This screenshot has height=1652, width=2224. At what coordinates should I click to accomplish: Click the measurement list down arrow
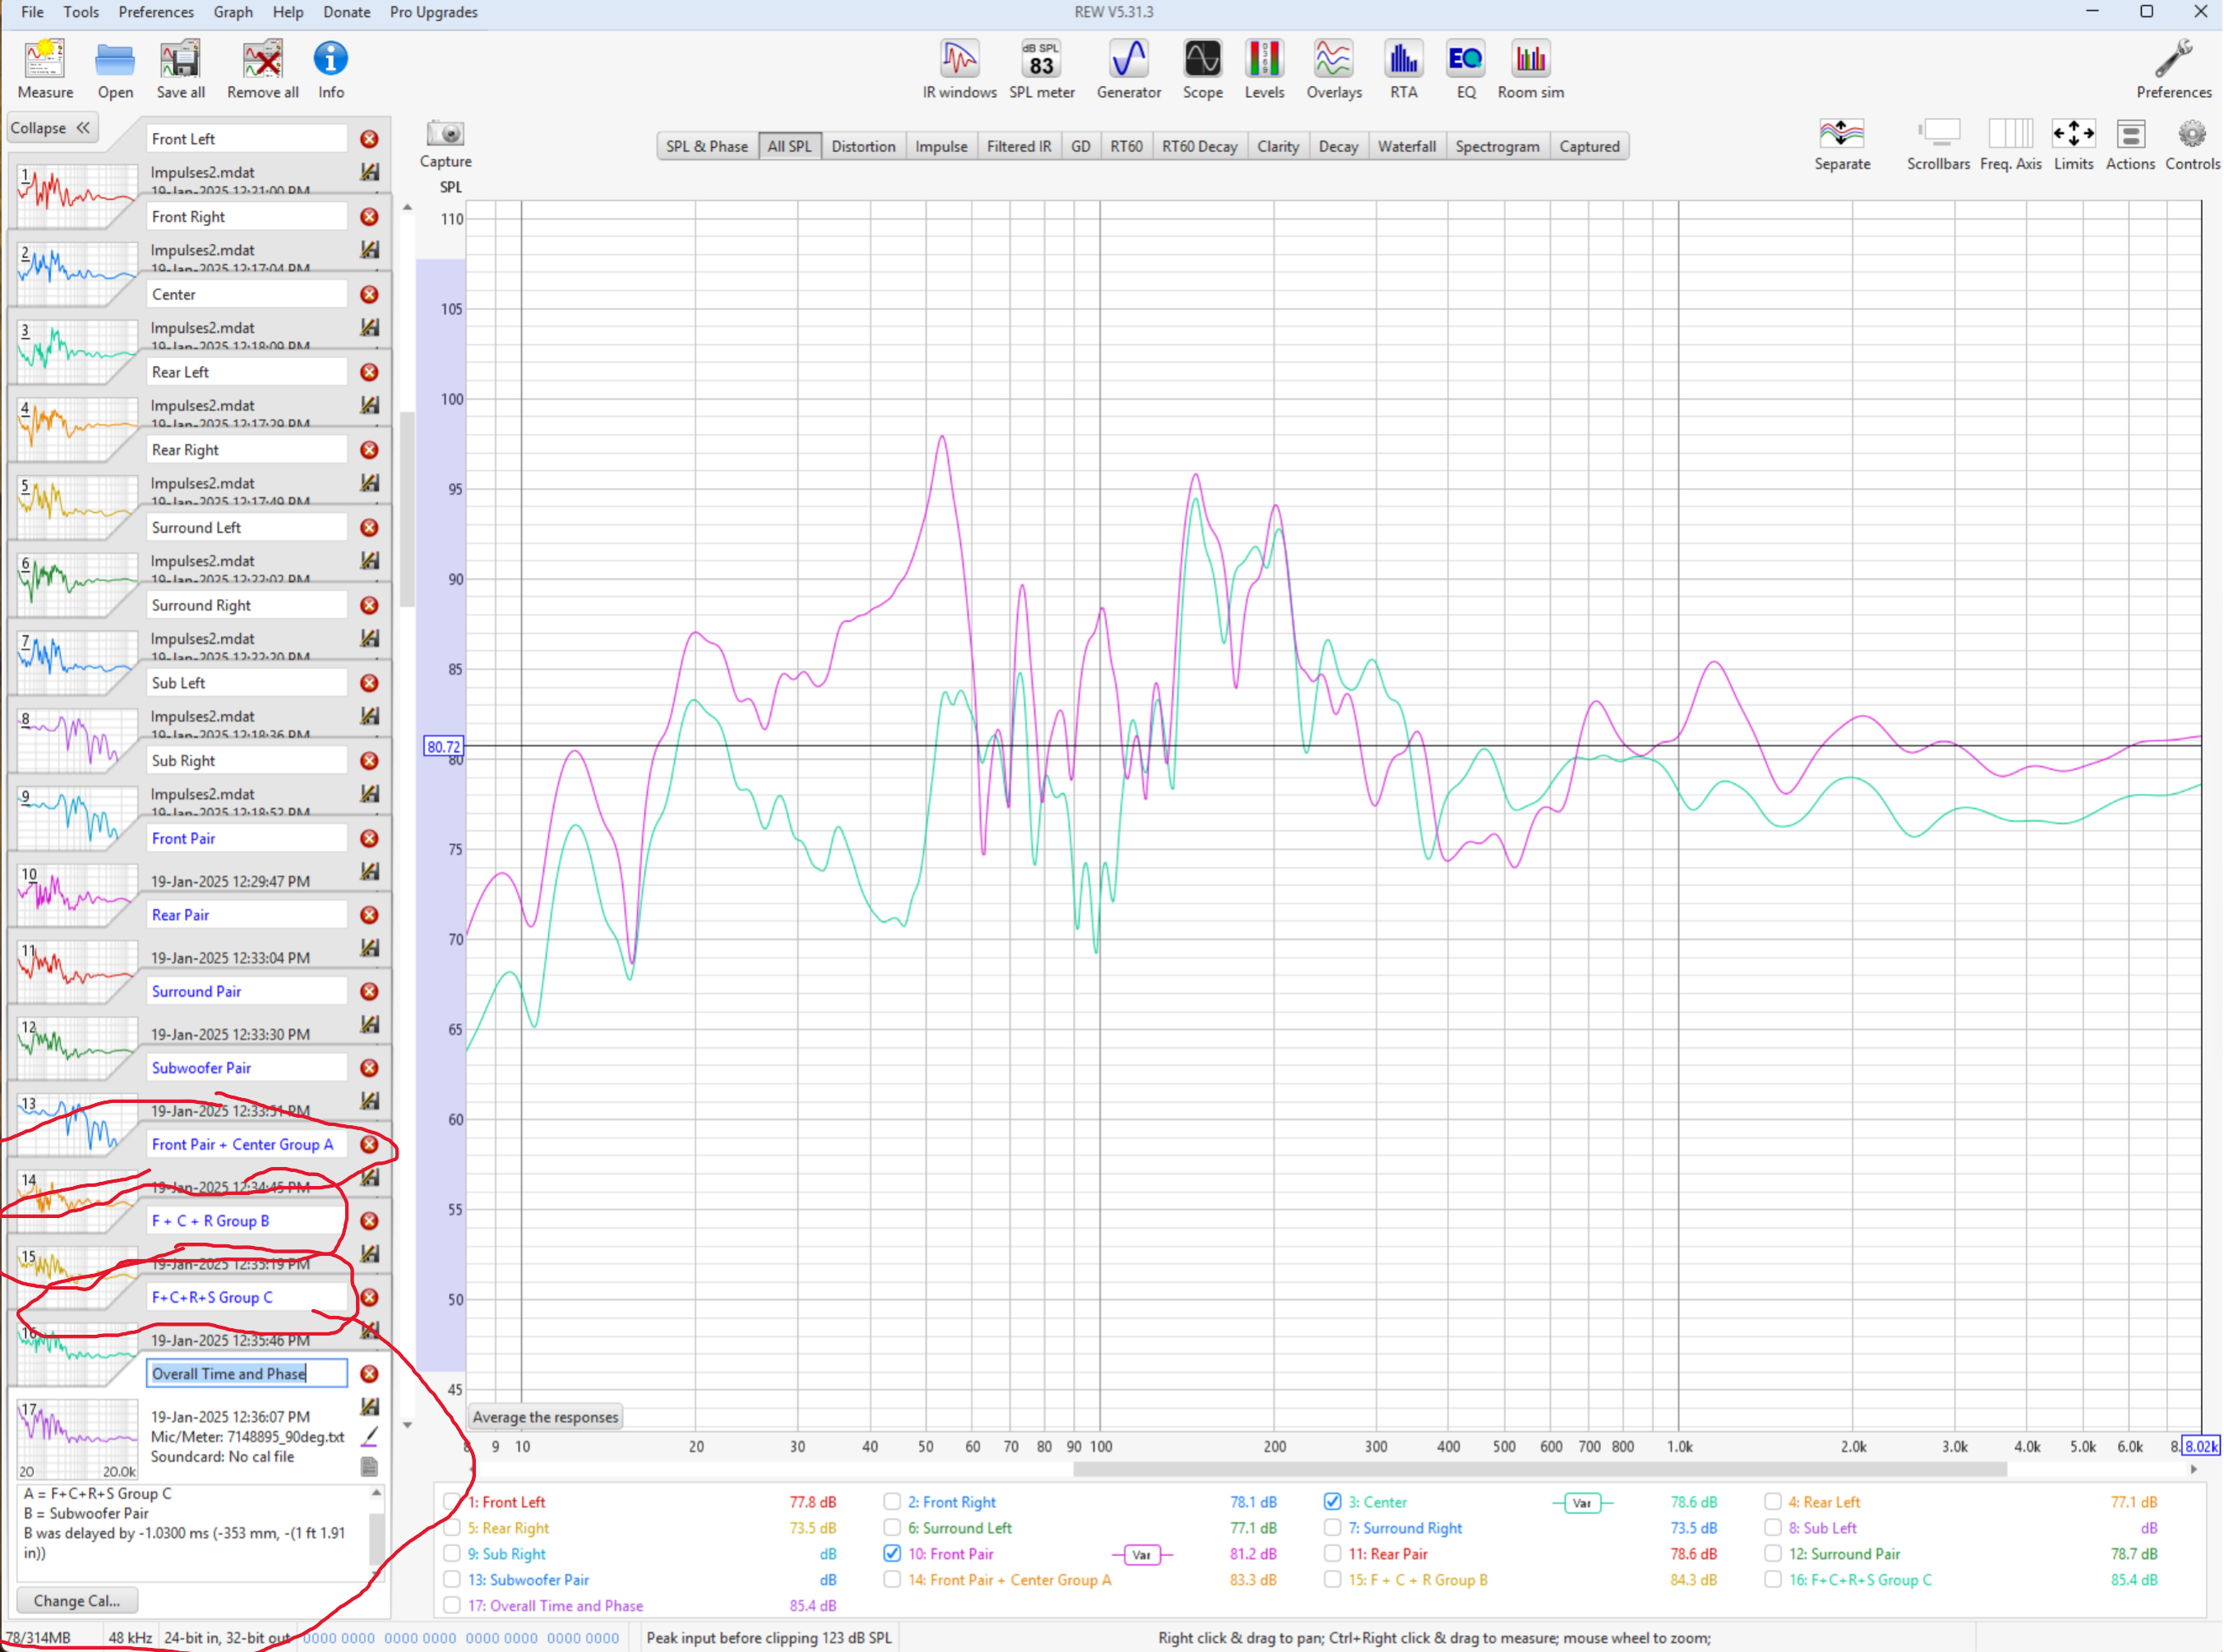pyautogui.click(x=407, y=1425)
